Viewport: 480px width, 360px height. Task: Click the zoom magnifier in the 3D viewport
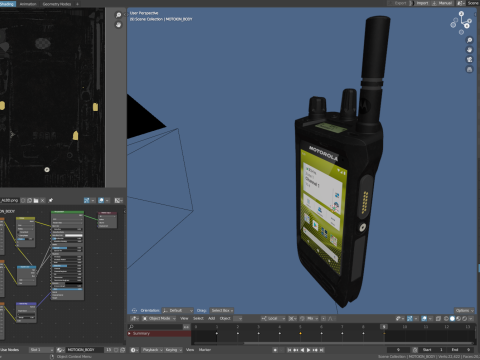pyautogui.click(x=469, y=40)
